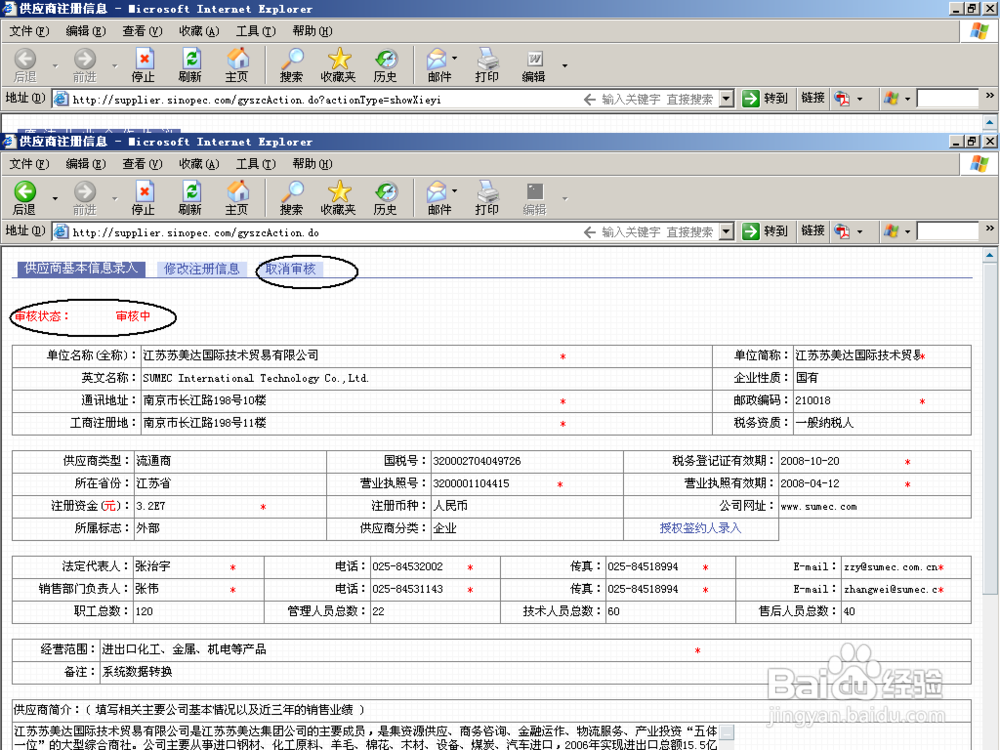This screenshot has height=750, width=1000.
Task: Click Home icon in front window toolbar
Action: 237,191
